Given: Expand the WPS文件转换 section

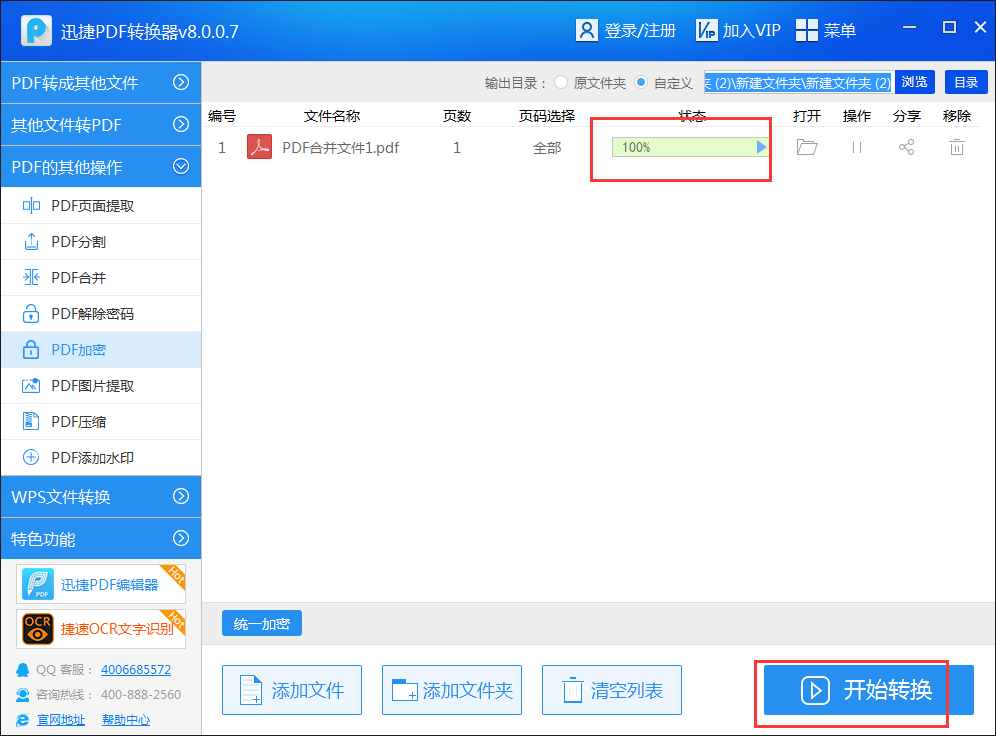Looking at the screenshot, I should pyautogui.click(x=101, y=497).
